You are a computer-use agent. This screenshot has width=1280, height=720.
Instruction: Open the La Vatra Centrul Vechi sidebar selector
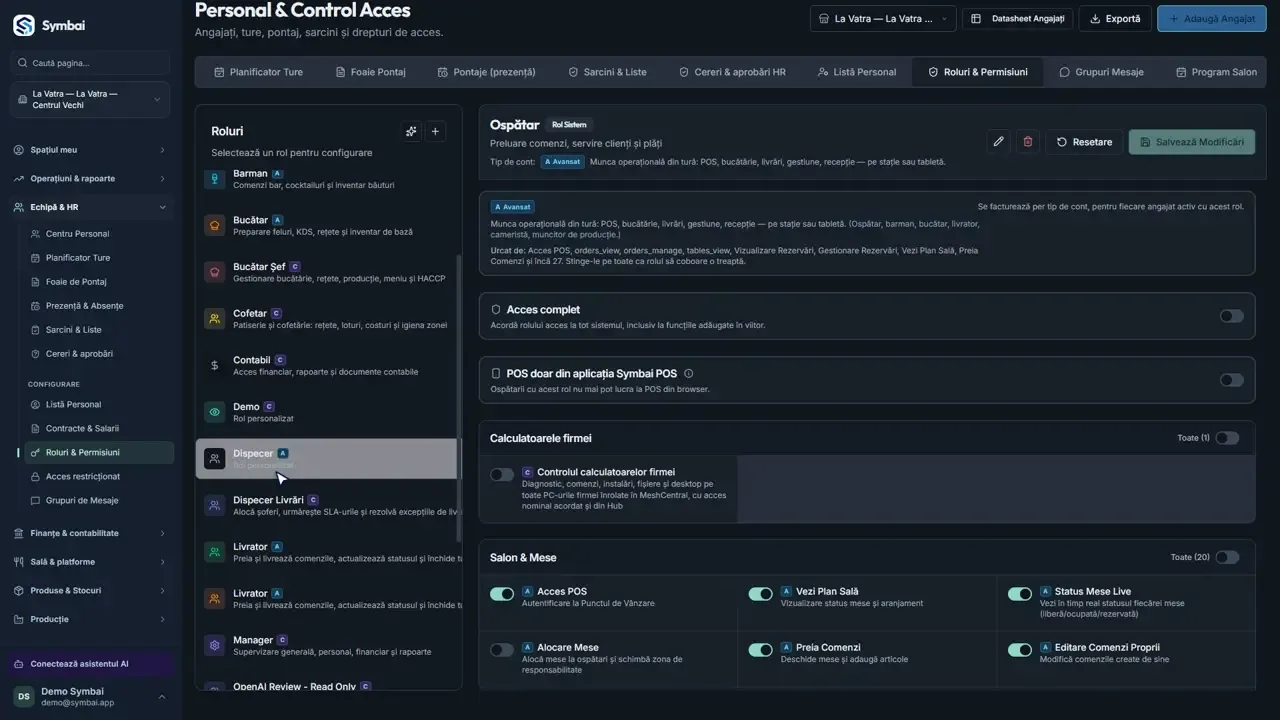[91, 100]
